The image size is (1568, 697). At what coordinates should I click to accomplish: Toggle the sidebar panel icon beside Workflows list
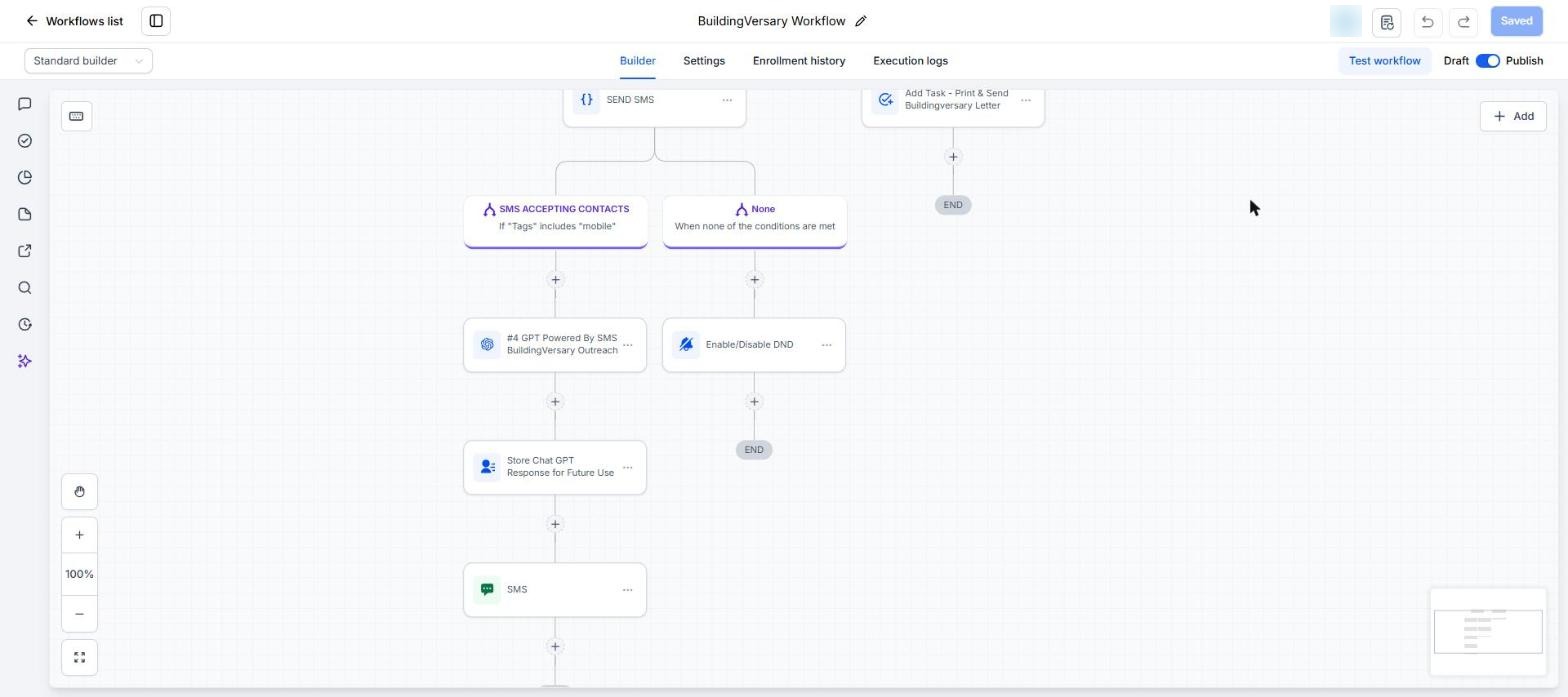[156, 21]
